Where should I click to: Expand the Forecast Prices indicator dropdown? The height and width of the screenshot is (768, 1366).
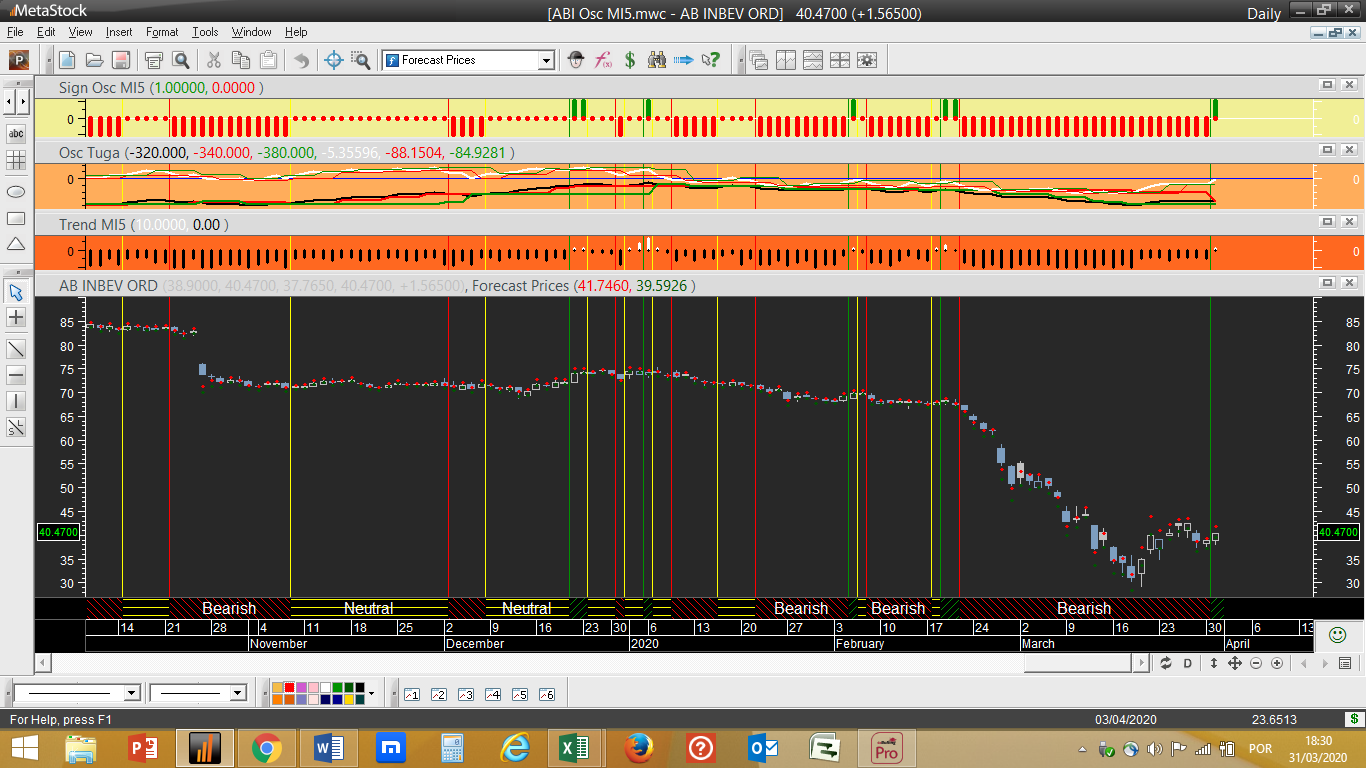(546, 60)
